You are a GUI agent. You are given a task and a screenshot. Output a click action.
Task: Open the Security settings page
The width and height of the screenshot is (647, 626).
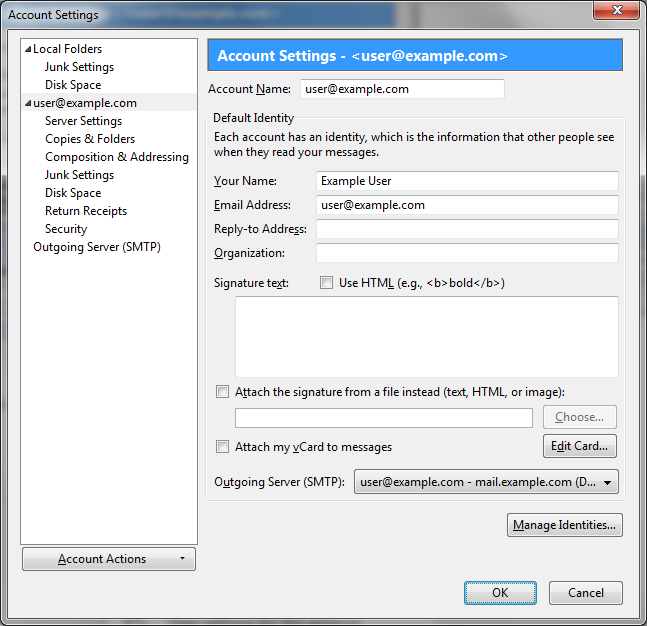pos(66,229)
